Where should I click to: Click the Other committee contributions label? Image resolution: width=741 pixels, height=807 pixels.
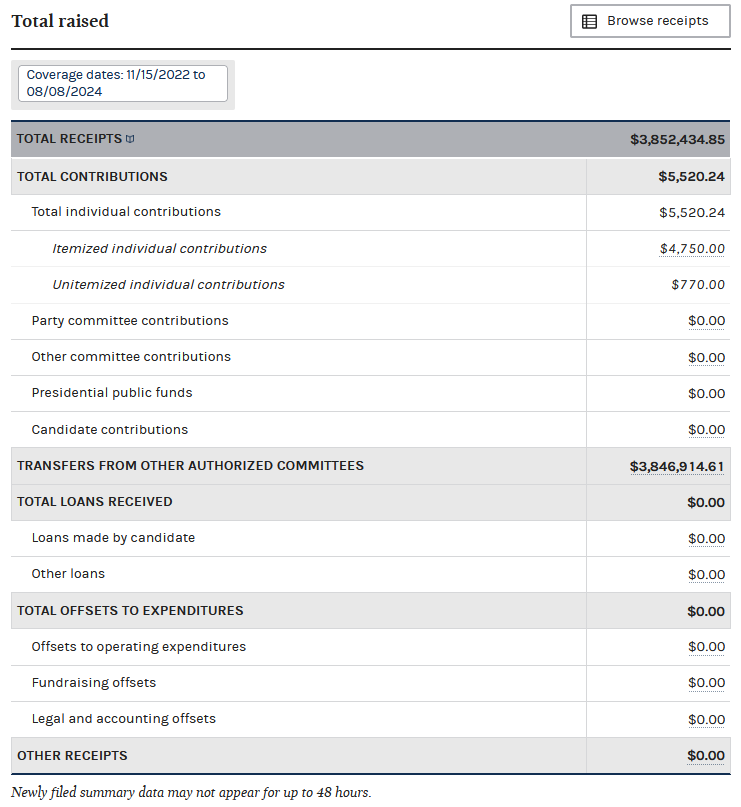pos(131,357)
